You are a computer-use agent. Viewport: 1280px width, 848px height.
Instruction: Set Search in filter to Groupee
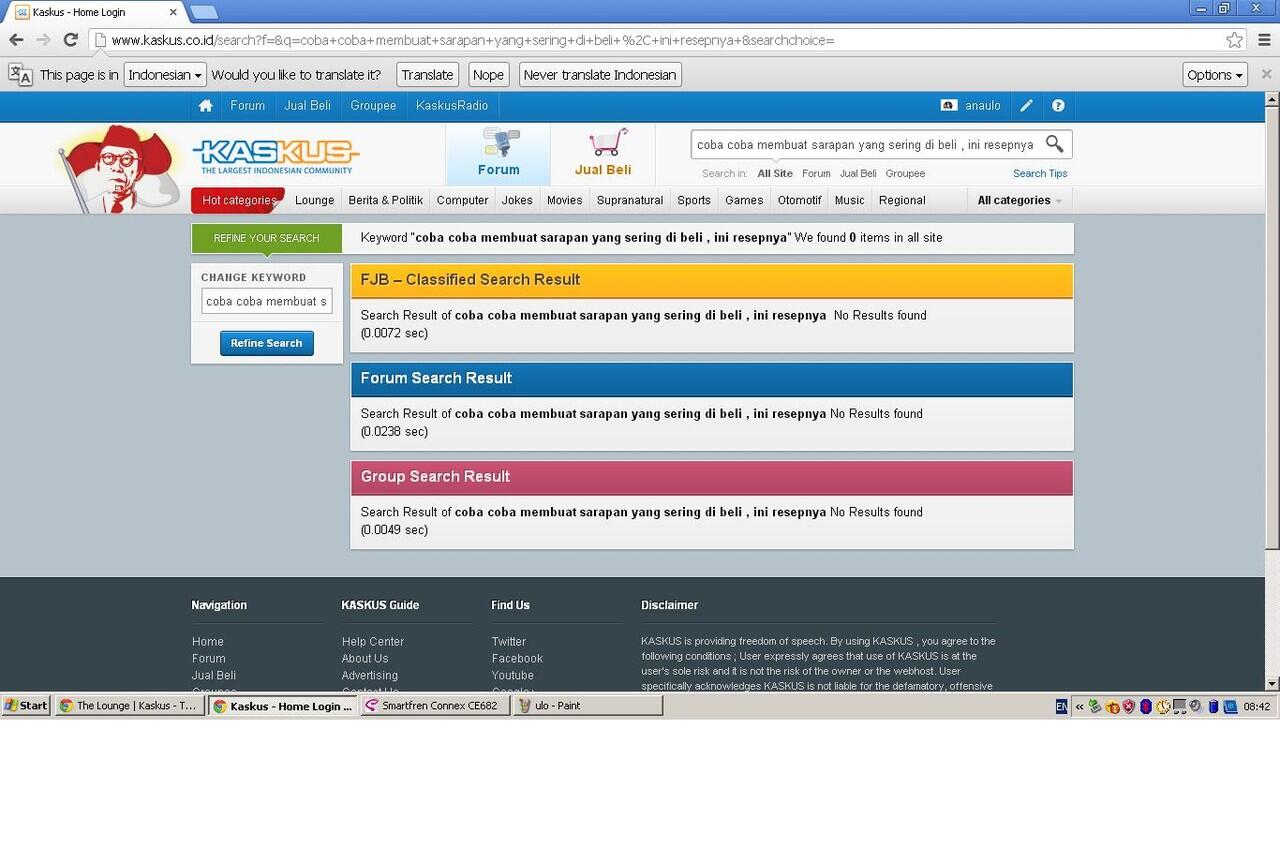(x=905, y=173)
